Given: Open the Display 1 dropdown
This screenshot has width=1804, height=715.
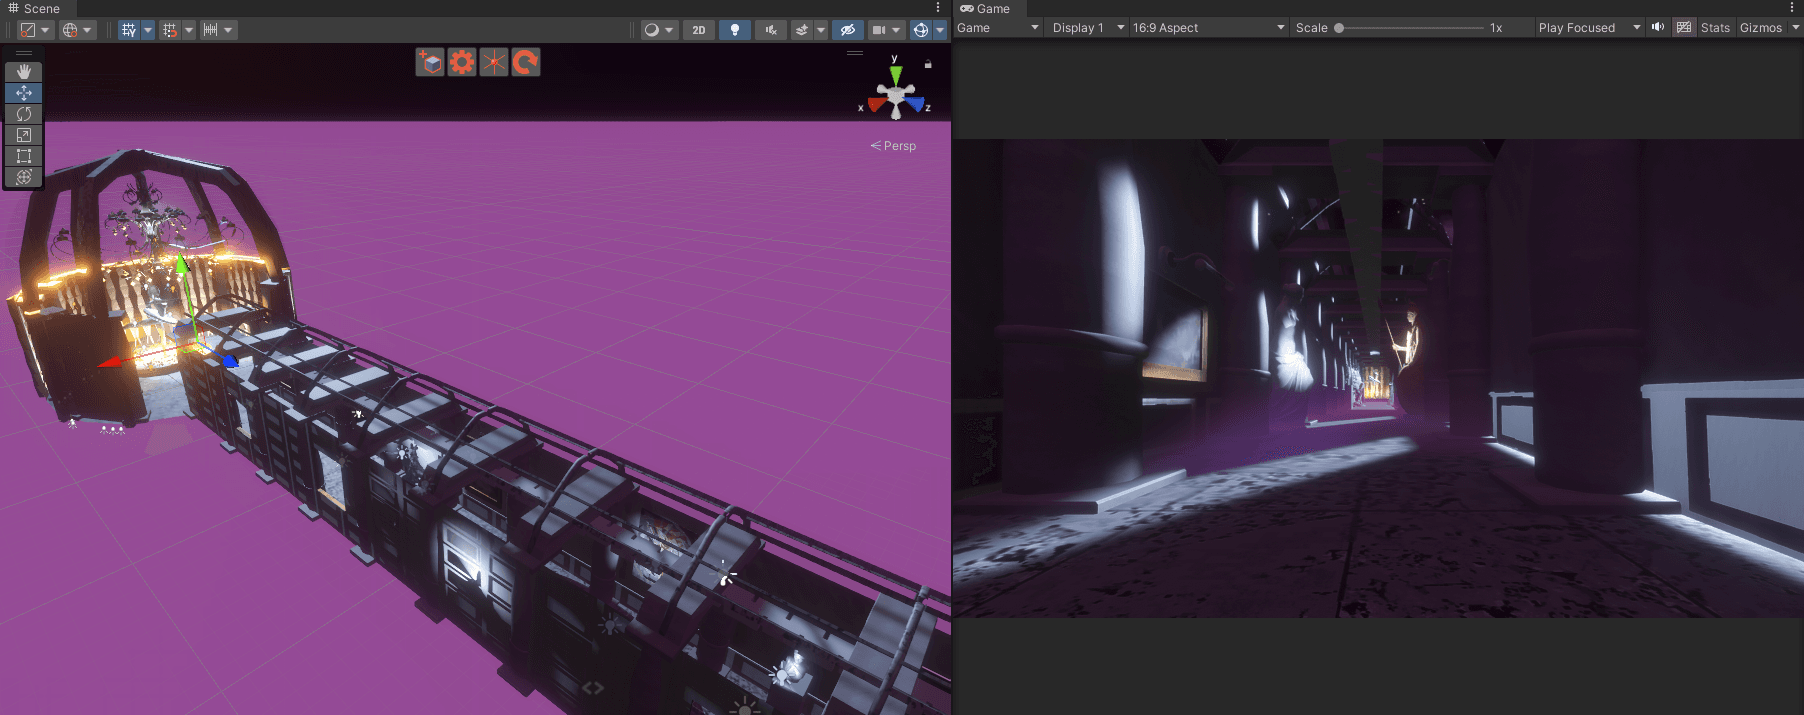Looking at the screenshot, I should [x=1087, y=28].
